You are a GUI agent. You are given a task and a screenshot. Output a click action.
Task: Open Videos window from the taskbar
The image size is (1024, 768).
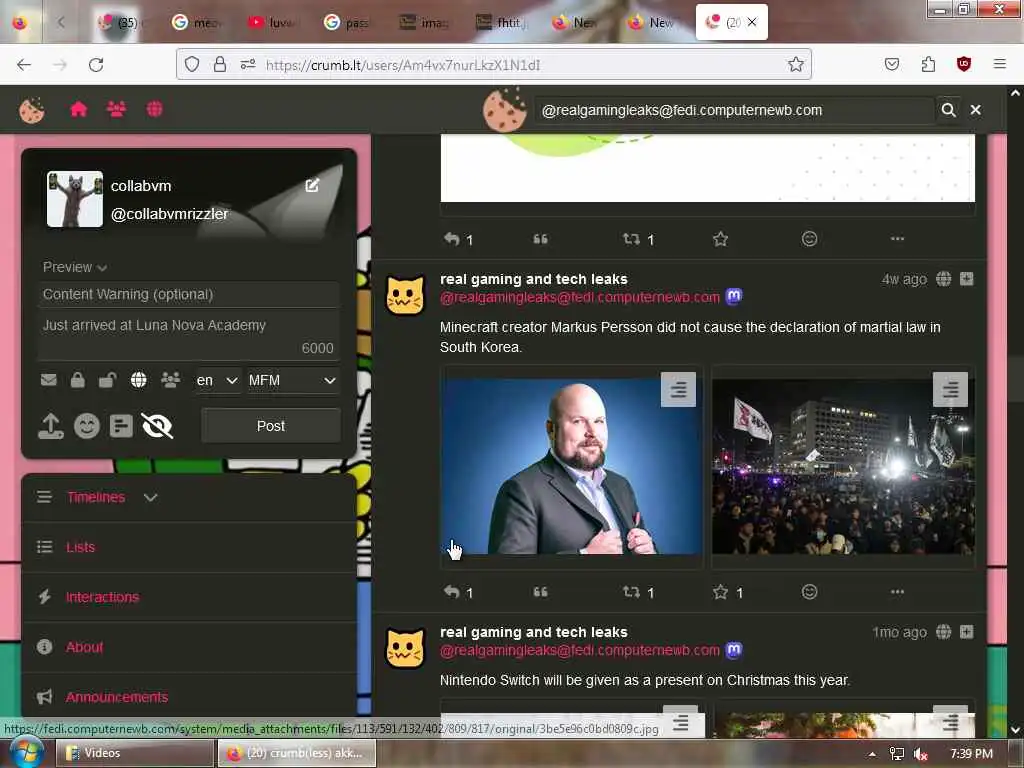pos(135,753)
